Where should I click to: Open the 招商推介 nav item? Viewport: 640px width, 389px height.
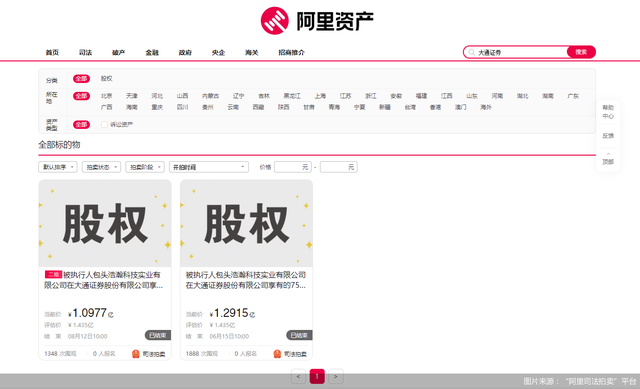tap(291, 52)
